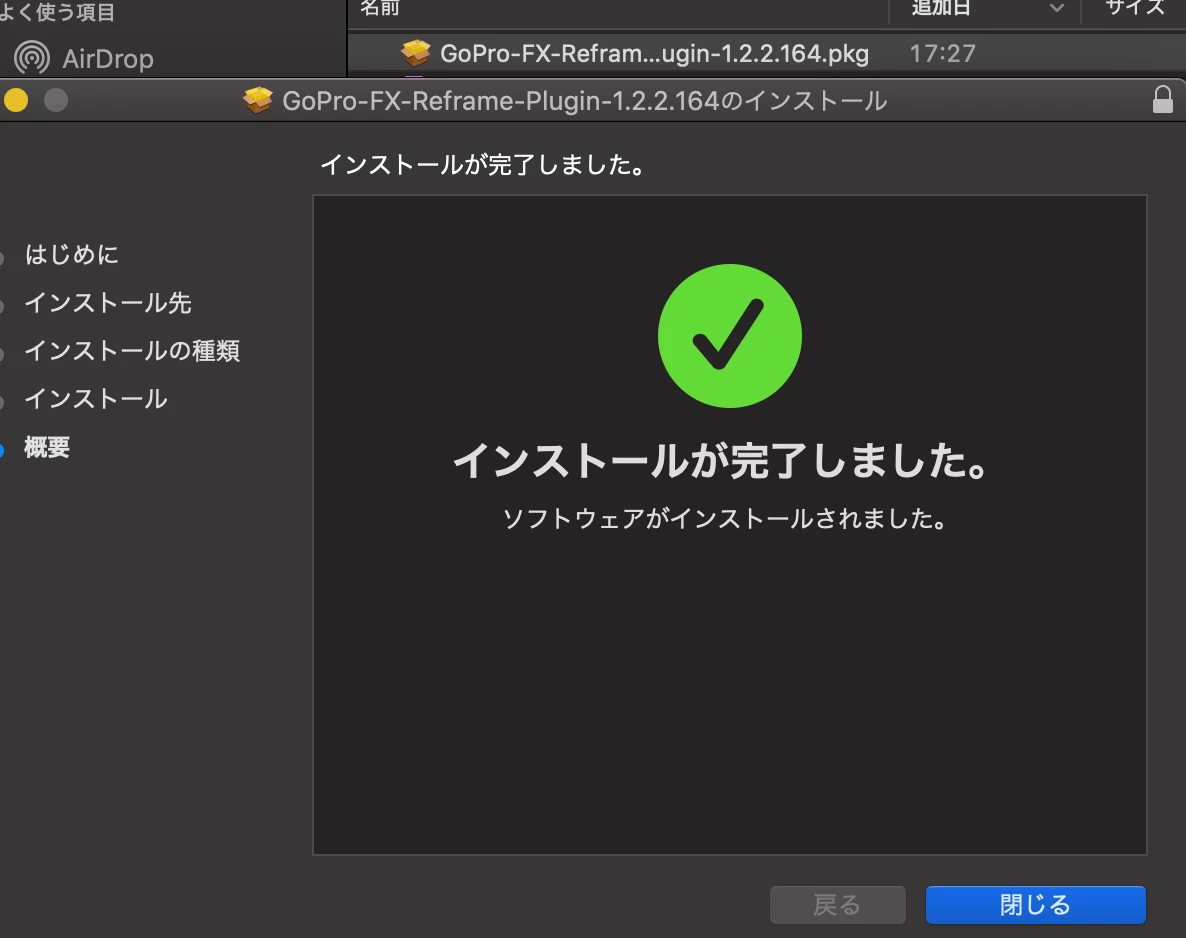
Task: Click the よく使う項目 sidebar header
Action: point(57,11)
